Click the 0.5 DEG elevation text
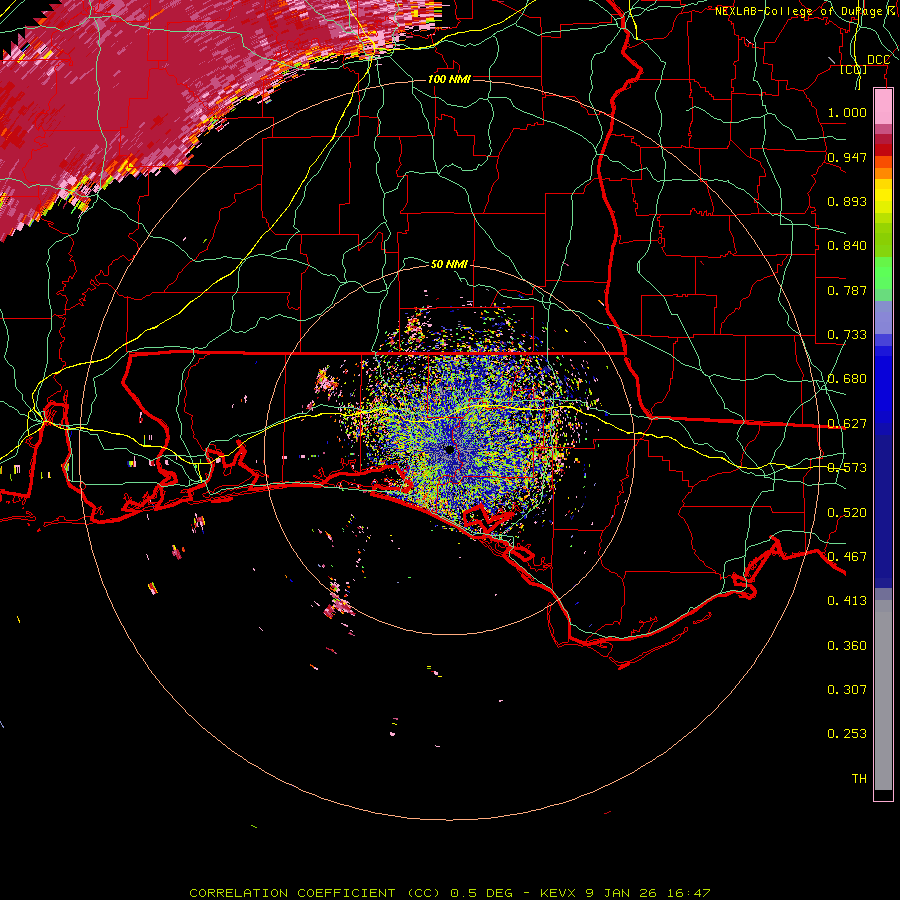The image size is (900, 900). pyautogui.click(x=481, y=893)
